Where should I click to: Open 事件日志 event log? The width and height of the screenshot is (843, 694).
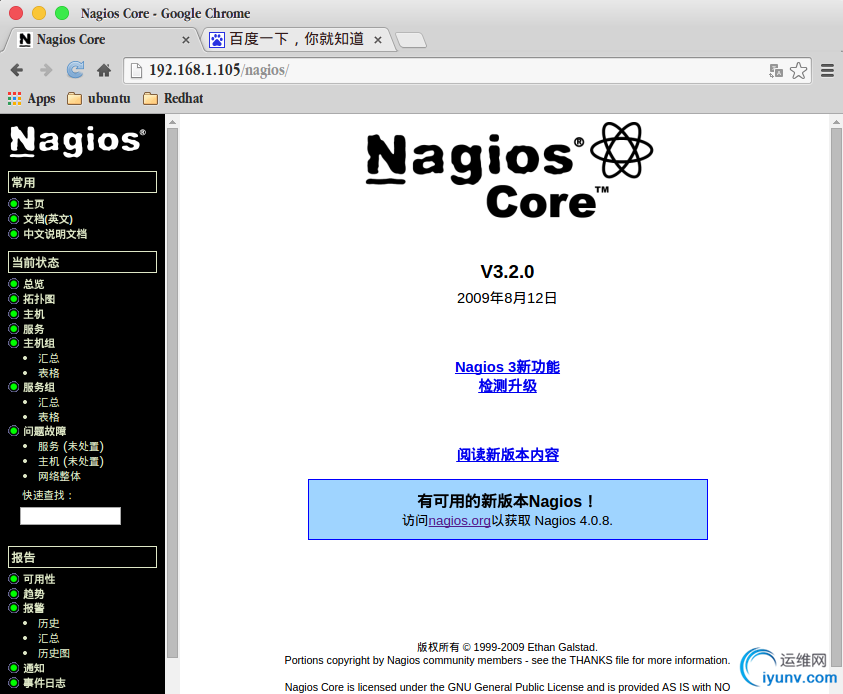[x=45, y=683]
